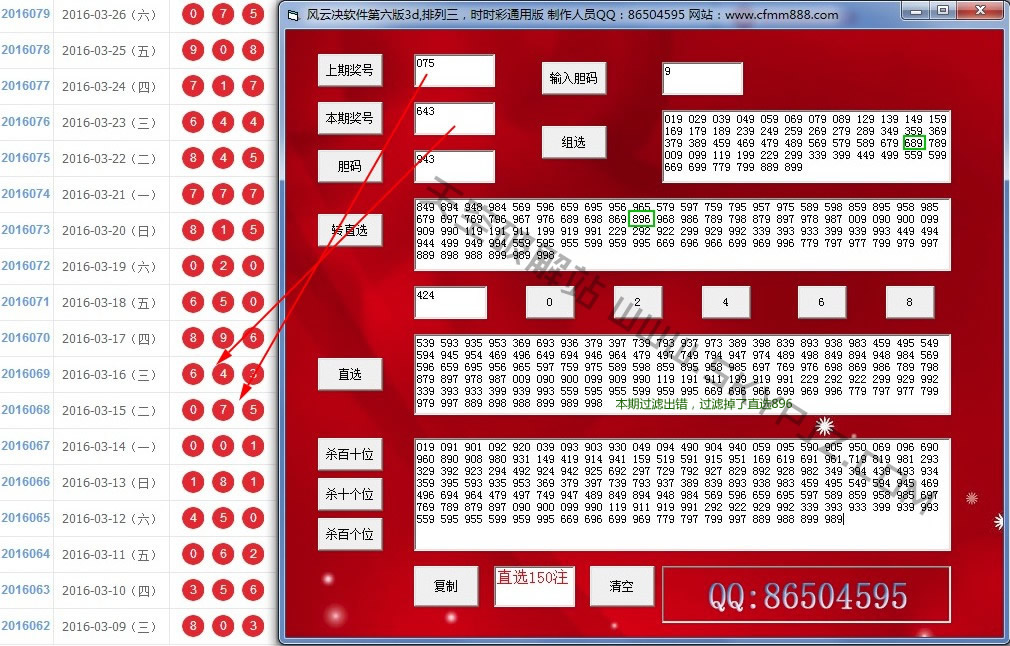Screen dimensions: 1010x646
Task: Click the 清空 clear button
Action: tap(621, 586)
